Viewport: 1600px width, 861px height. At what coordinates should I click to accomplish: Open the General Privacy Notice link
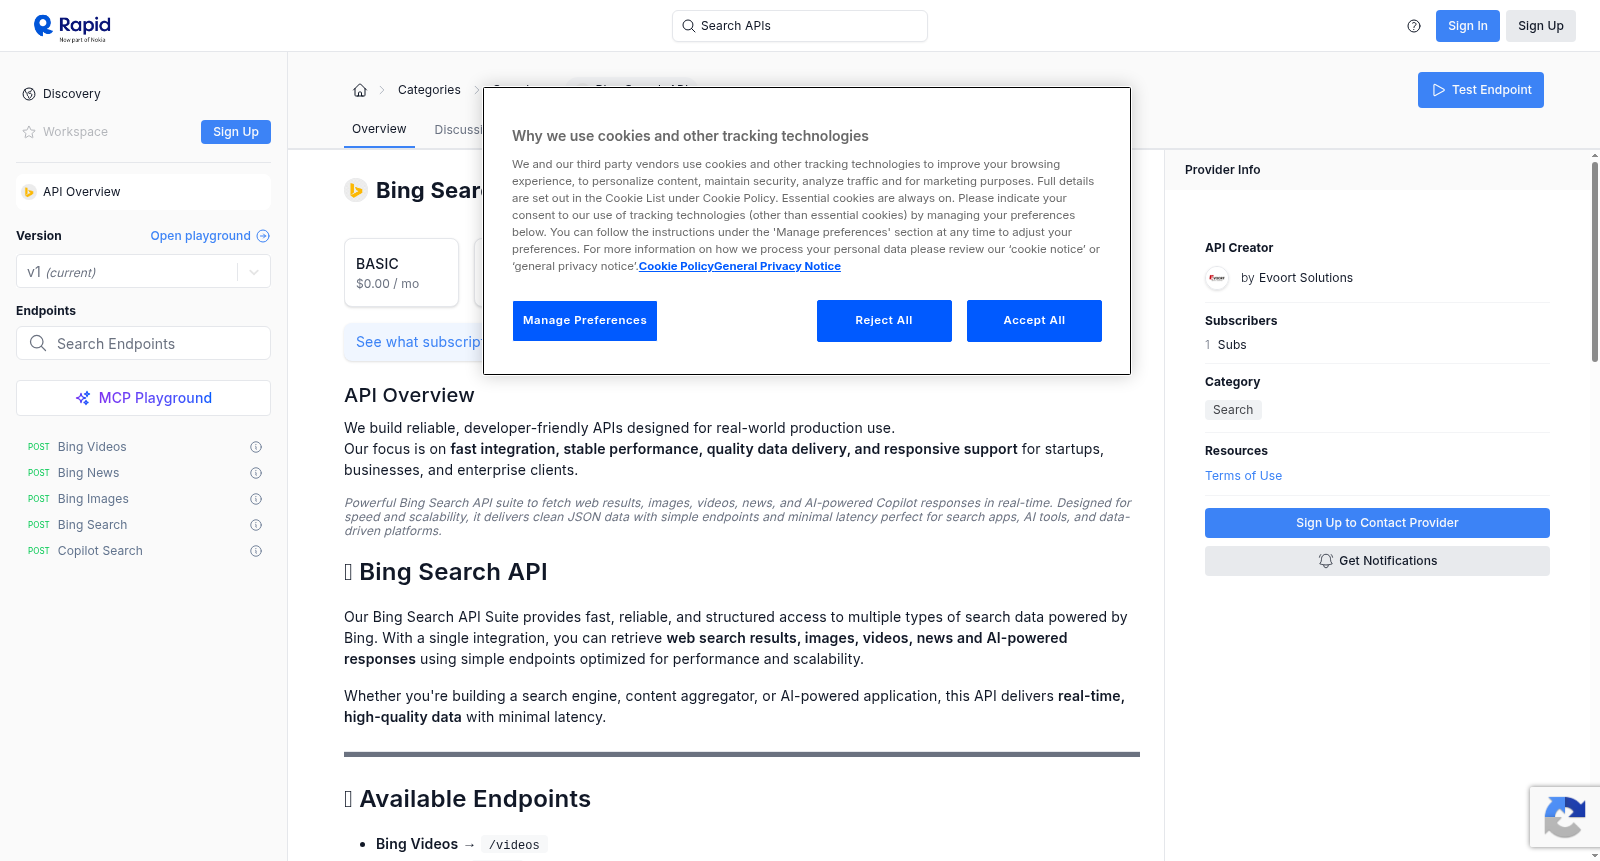[777, 266]
